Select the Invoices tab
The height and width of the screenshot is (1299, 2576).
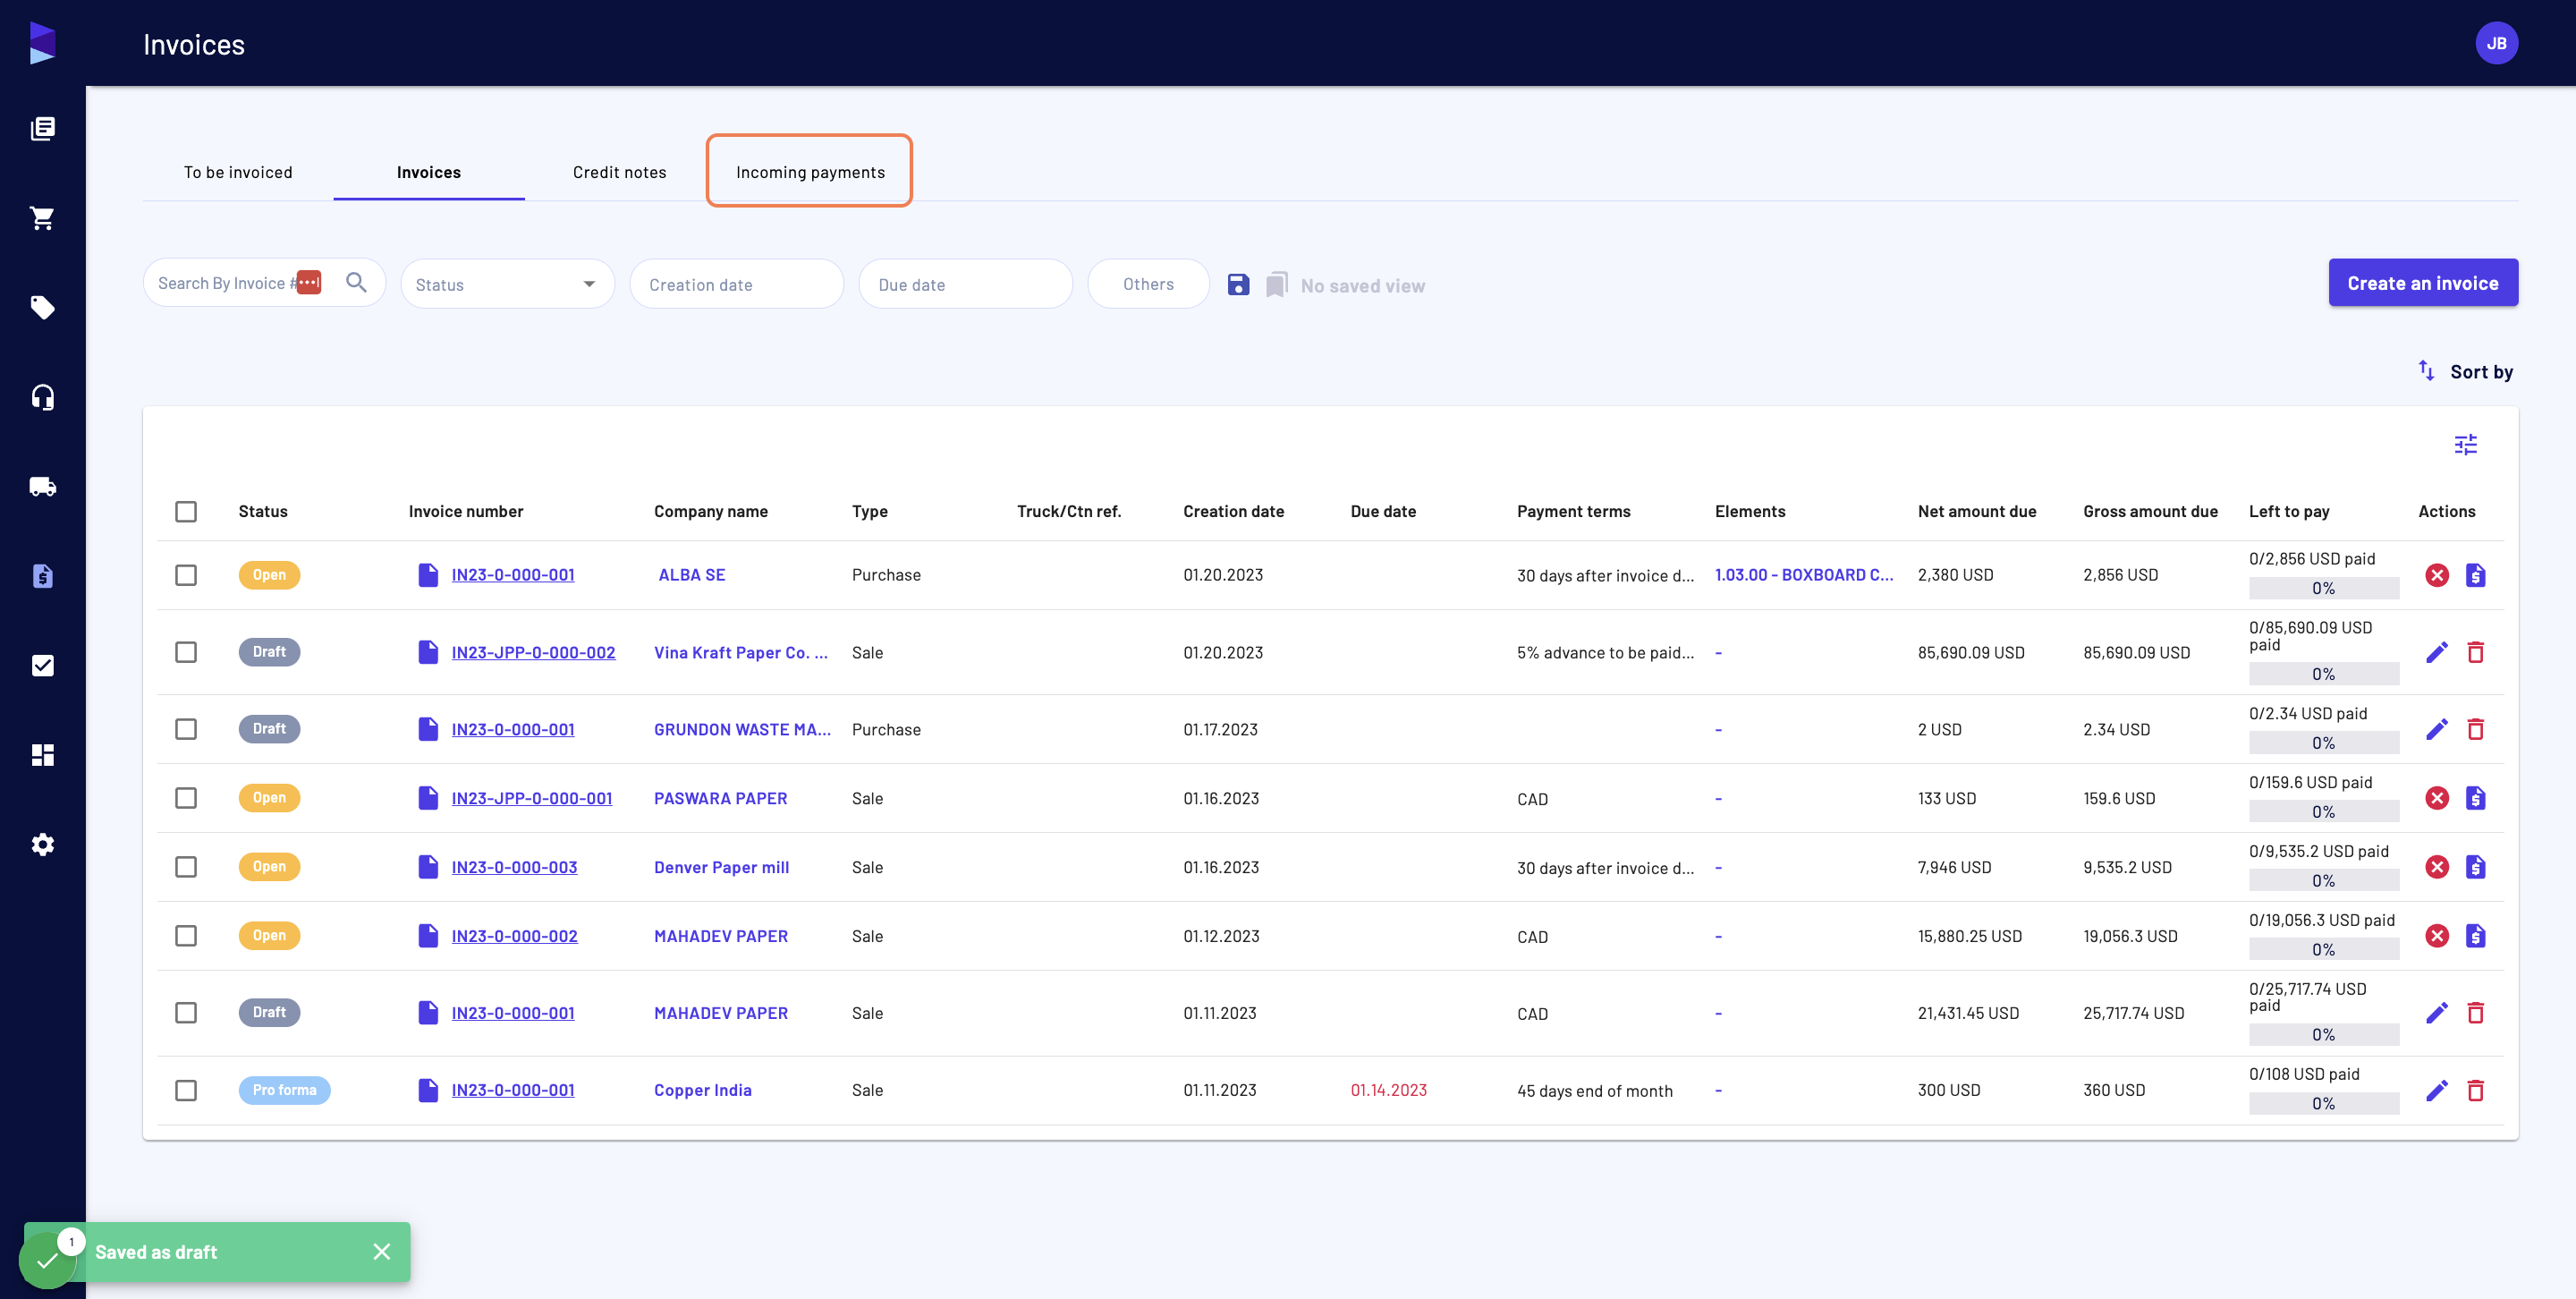pos(429,172)
